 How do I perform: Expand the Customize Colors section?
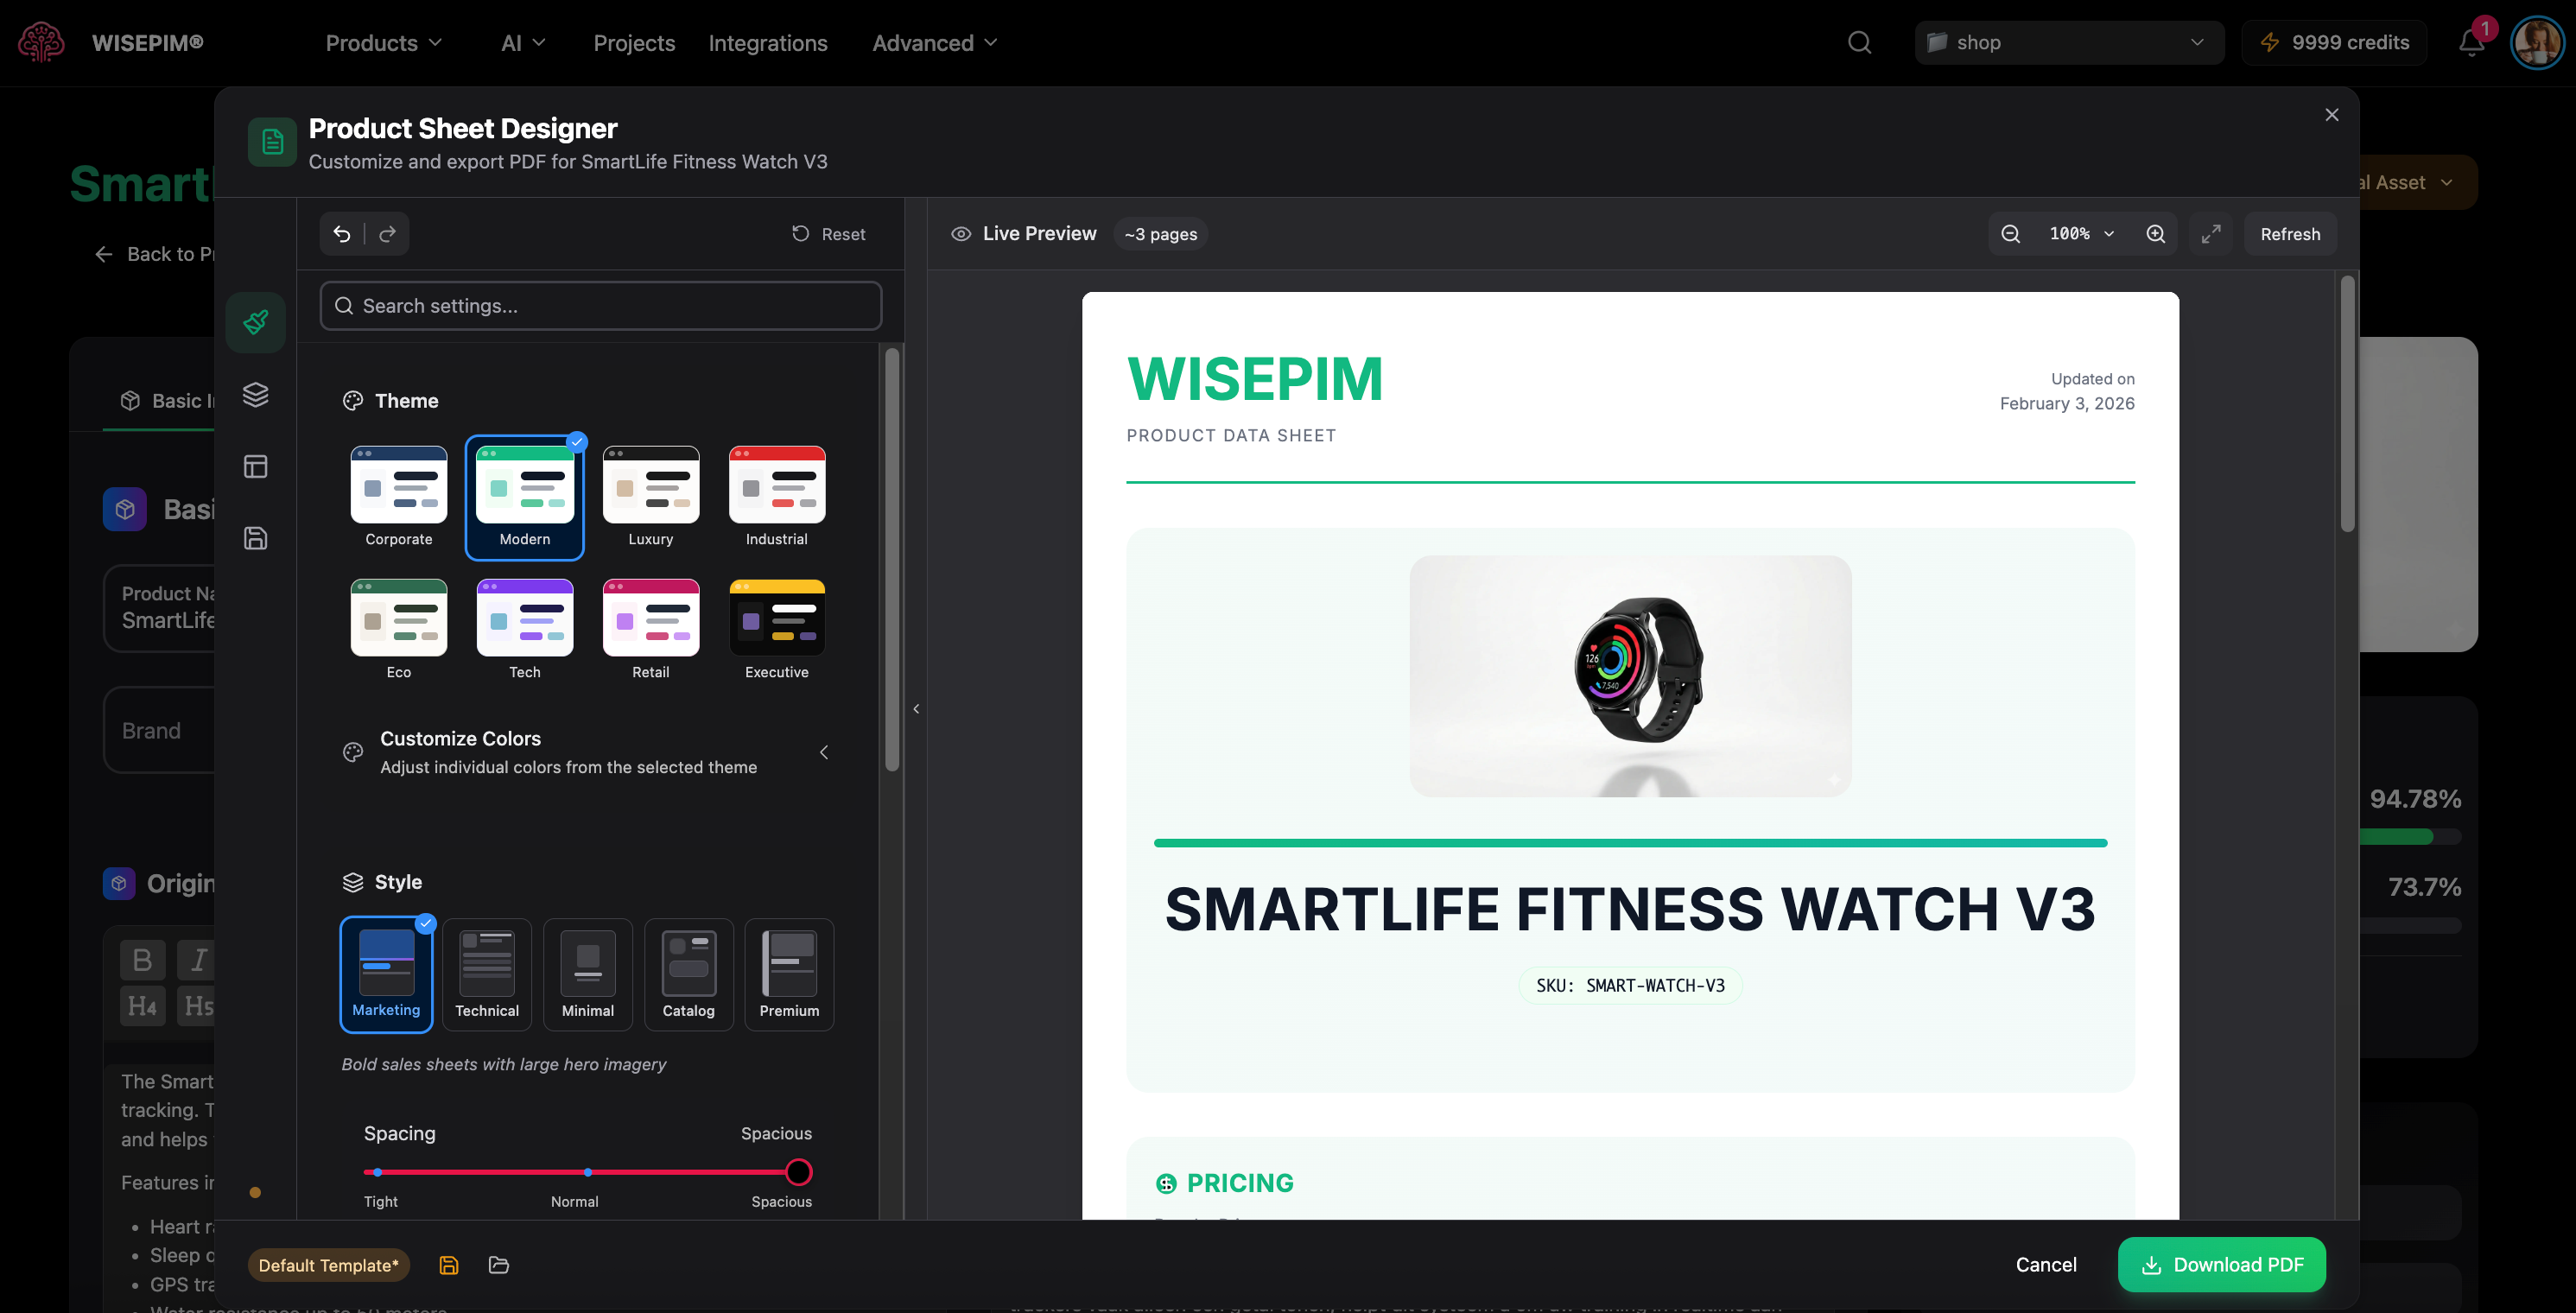click(823, 752)
